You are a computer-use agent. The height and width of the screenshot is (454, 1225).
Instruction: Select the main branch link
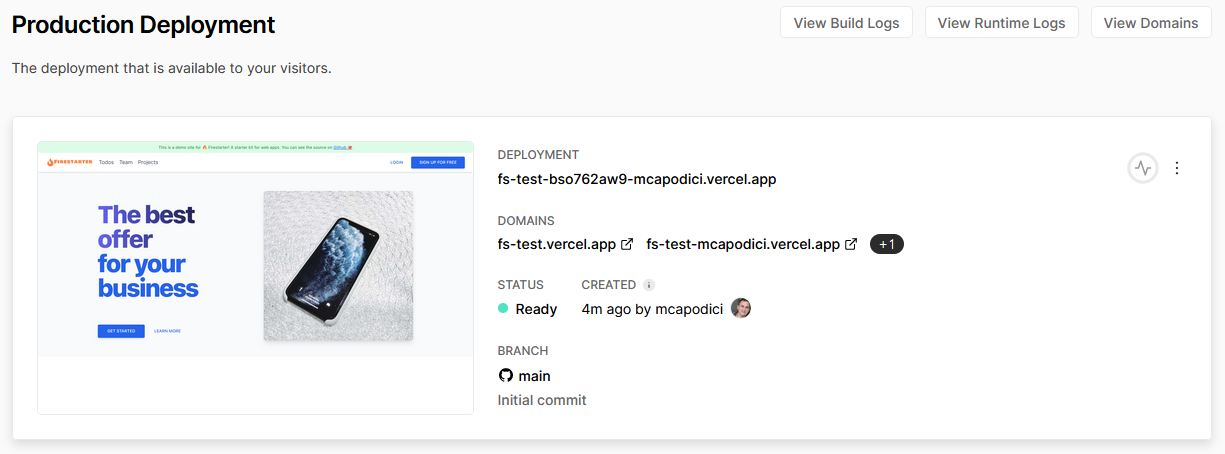(534, 376)
